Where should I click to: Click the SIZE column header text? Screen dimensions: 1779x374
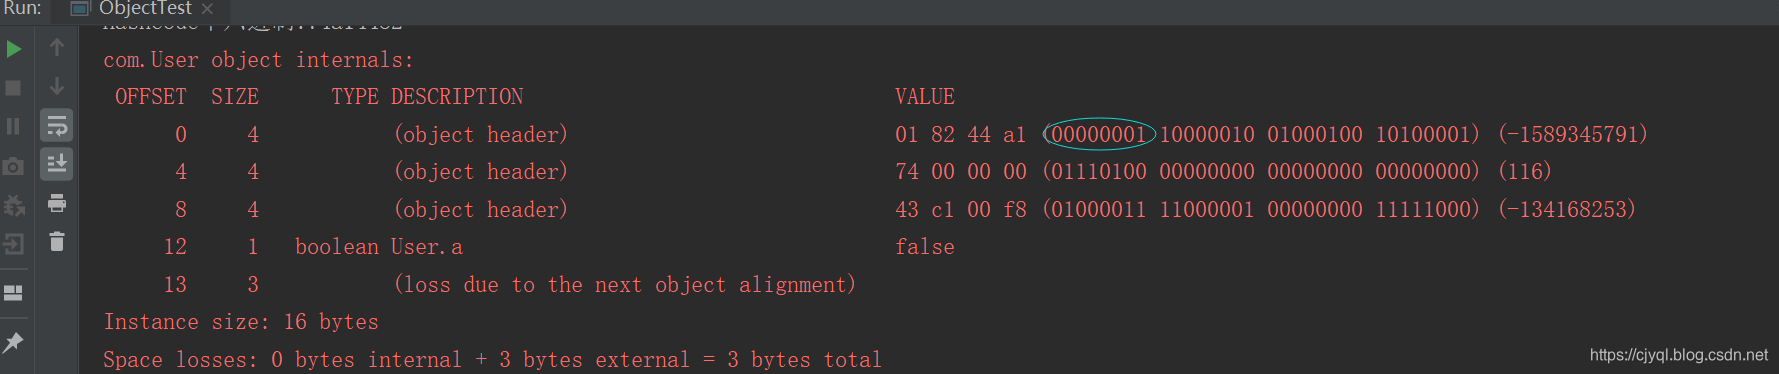235,97
